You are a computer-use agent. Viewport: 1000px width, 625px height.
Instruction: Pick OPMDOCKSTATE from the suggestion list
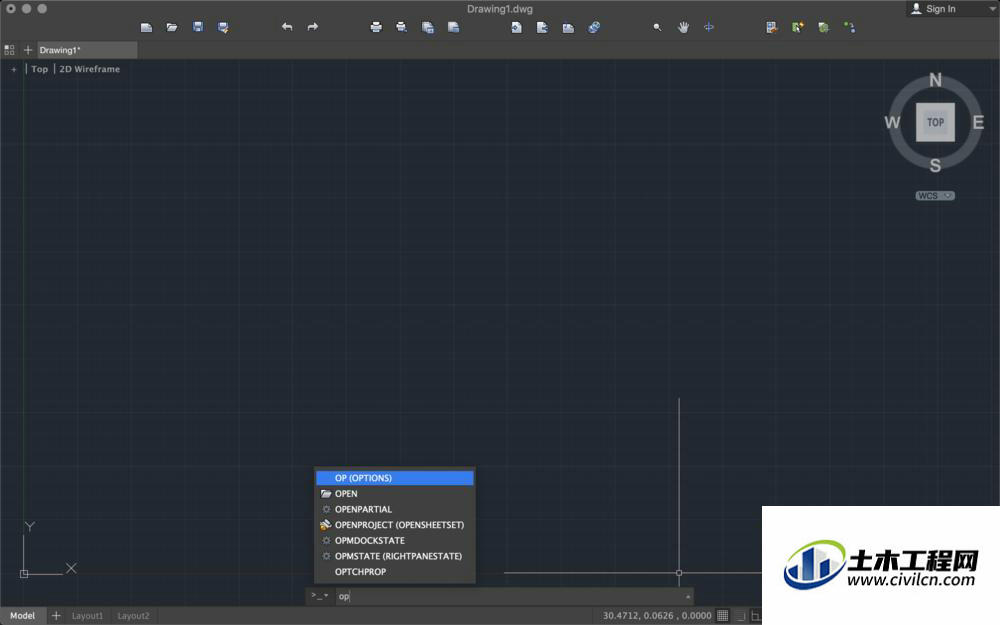click(395, 540)
